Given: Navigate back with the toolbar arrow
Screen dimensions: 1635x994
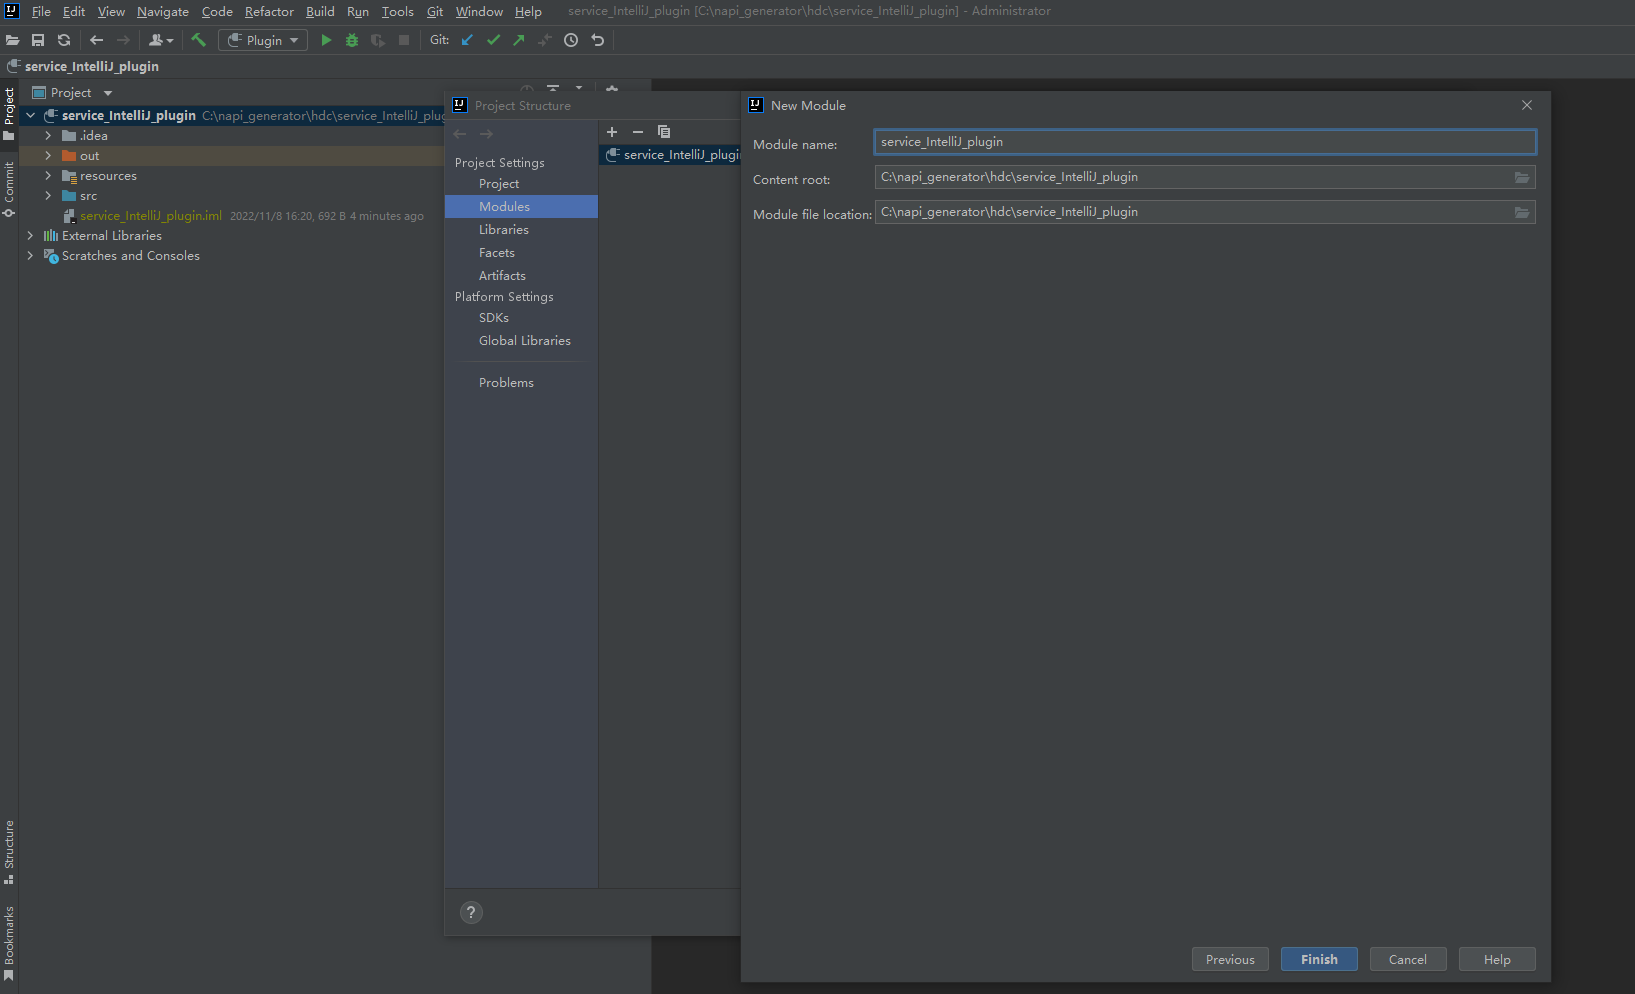Looking at the screenshot, I should (x=96, y=40).
